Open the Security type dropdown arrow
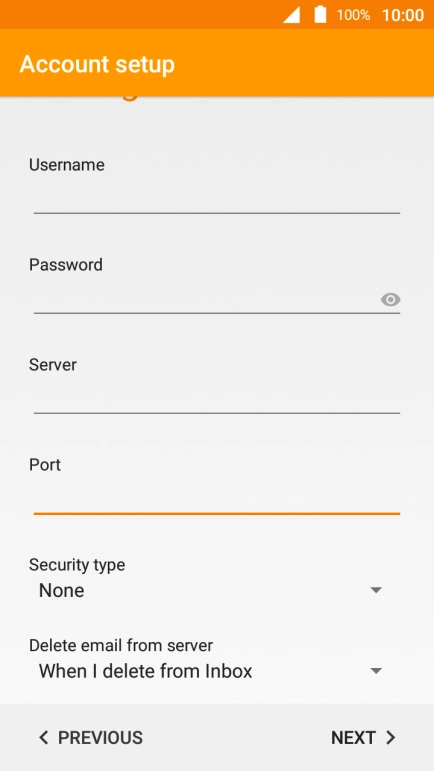The image size is (434, 771). [376, 590]
